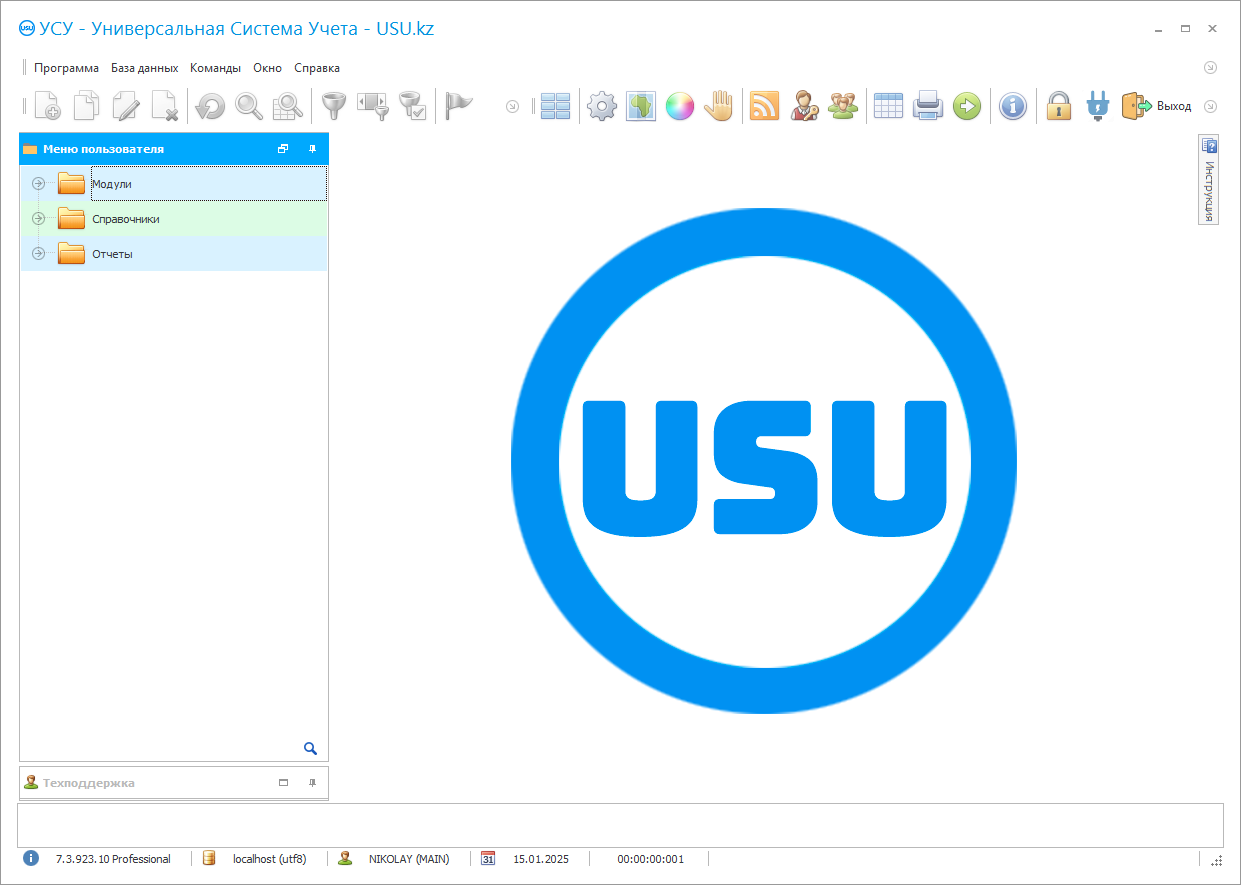Viewport: 1241px width, 885px height.
Task: Open the База данных menu
Action: coord(144,68)
